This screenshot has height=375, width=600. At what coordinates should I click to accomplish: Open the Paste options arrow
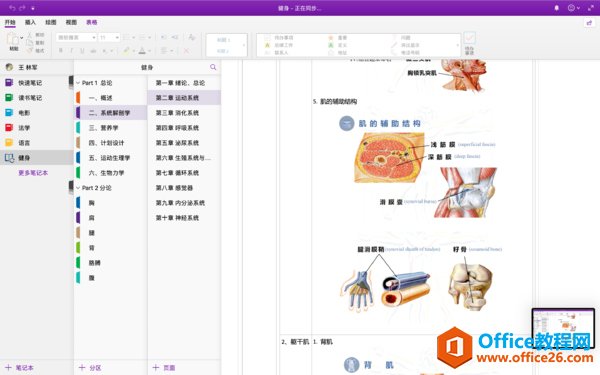(x=22, y=38)
